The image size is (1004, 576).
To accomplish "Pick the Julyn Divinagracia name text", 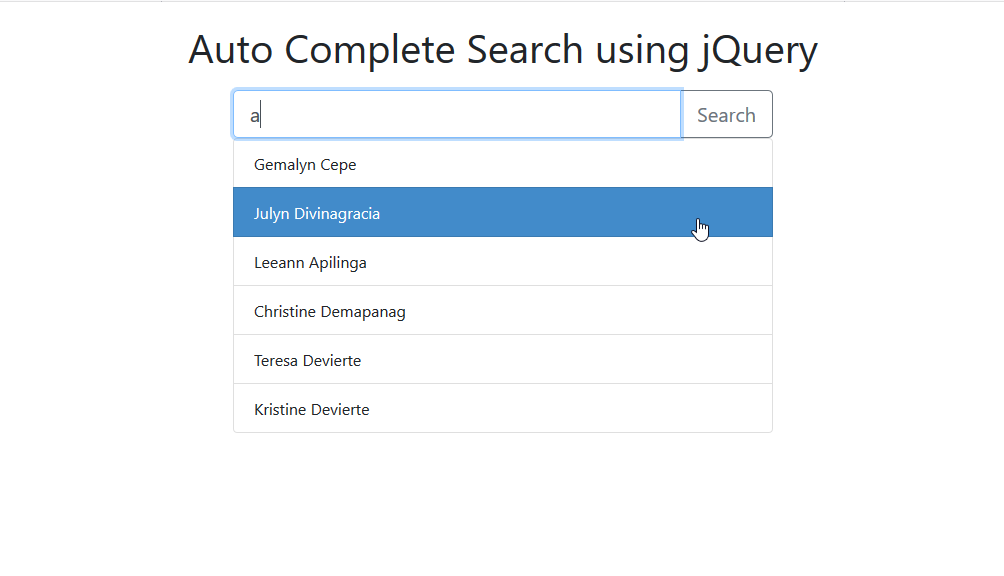I will [x=317, y=214].
